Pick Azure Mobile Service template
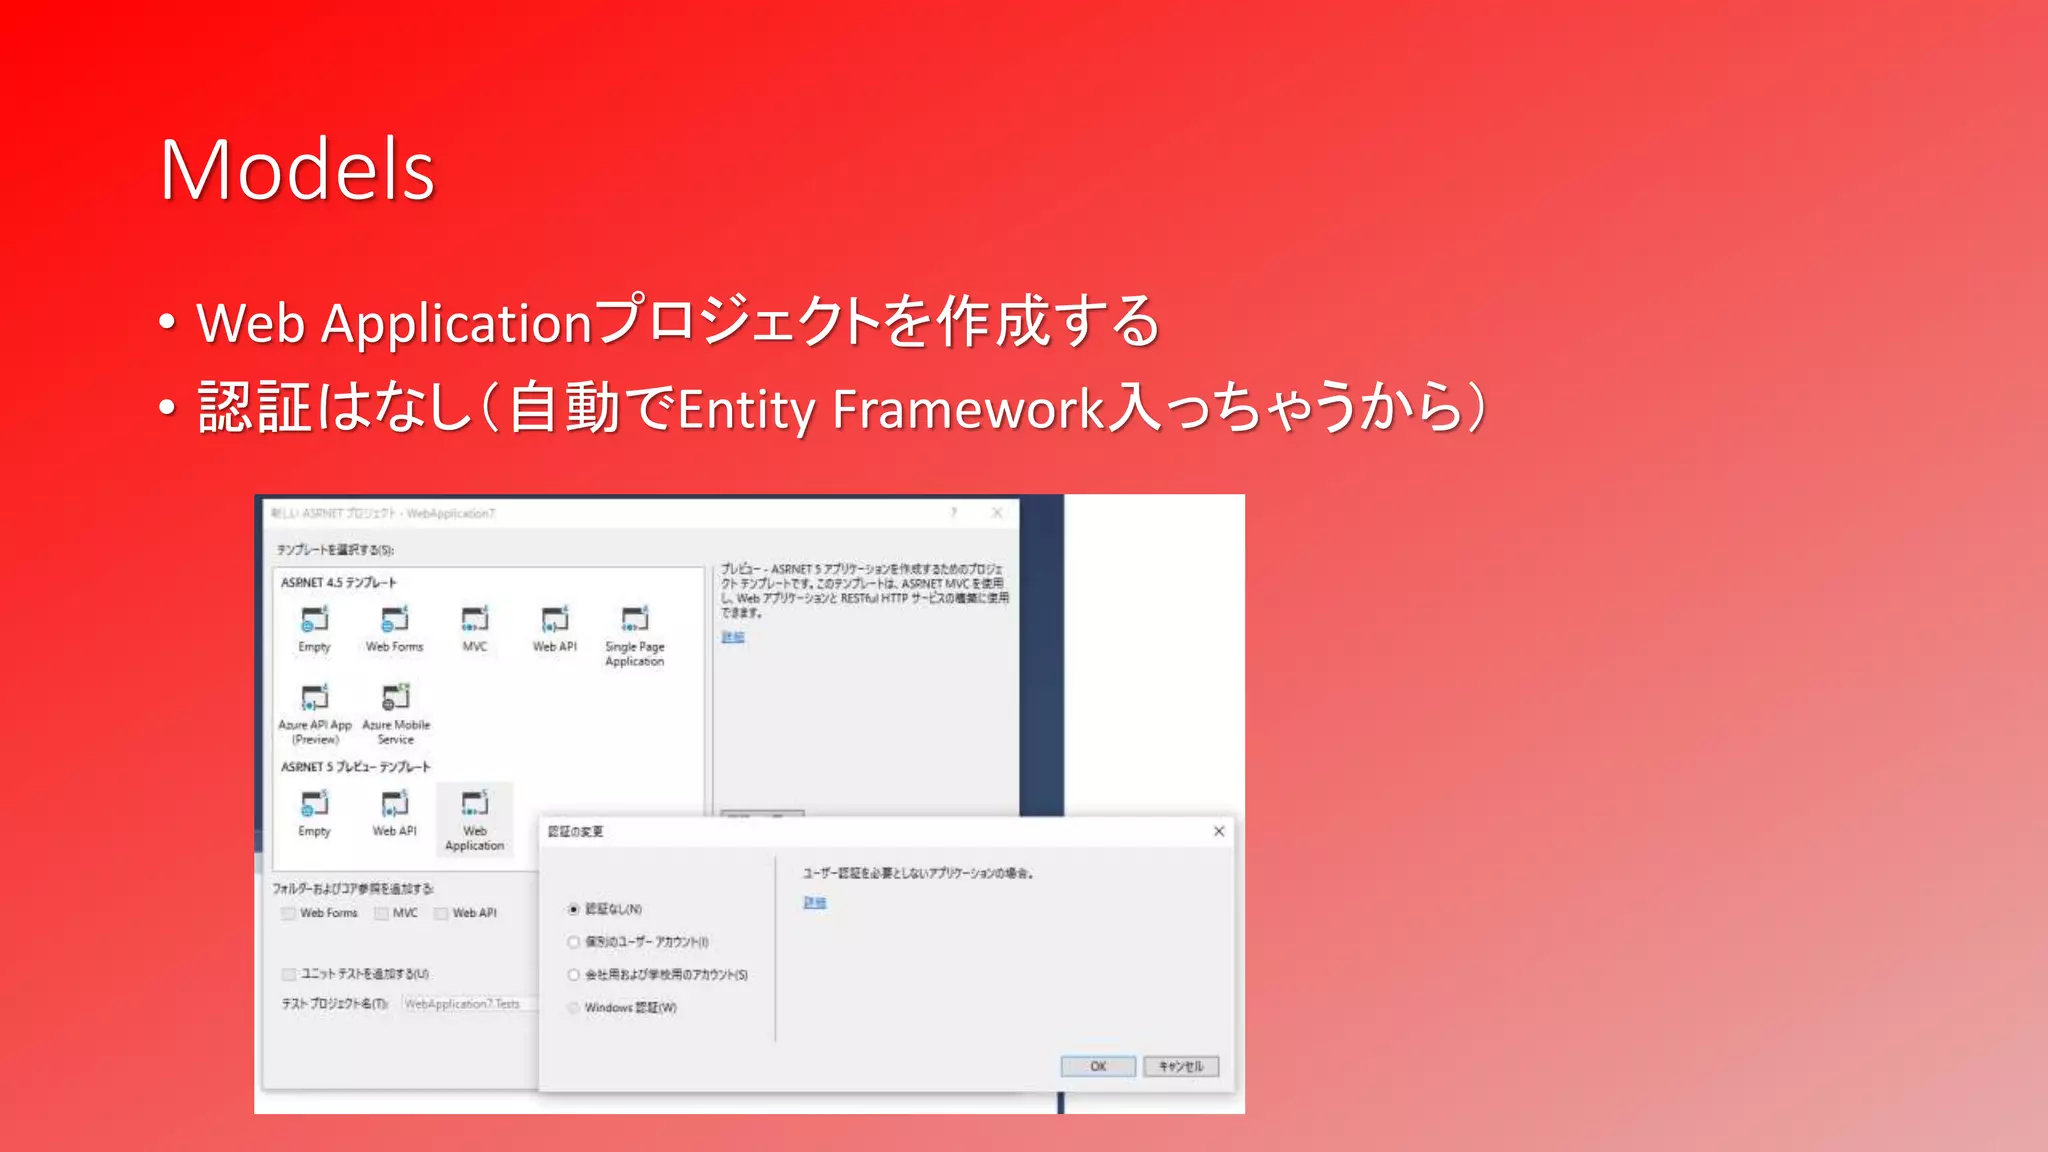This screenshot has height=1152, width=2048. [396, 714]
